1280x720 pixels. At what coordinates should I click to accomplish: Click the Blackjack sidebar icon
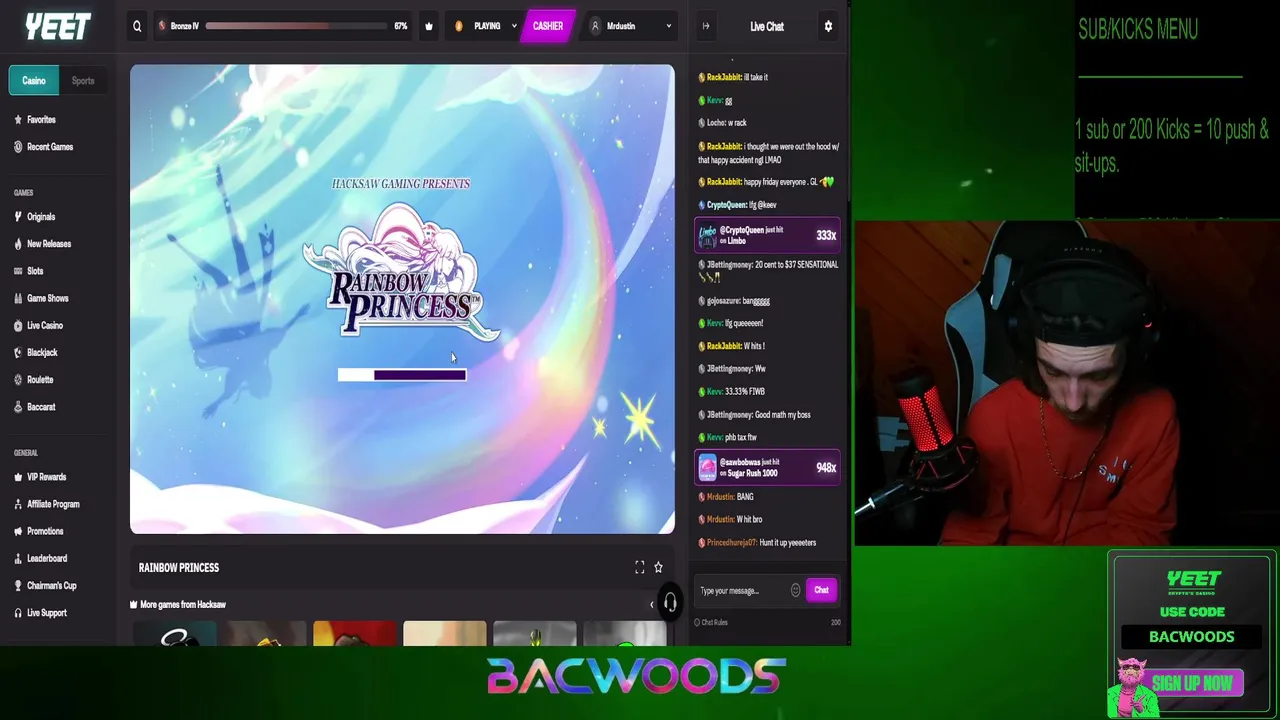[18, 353]
